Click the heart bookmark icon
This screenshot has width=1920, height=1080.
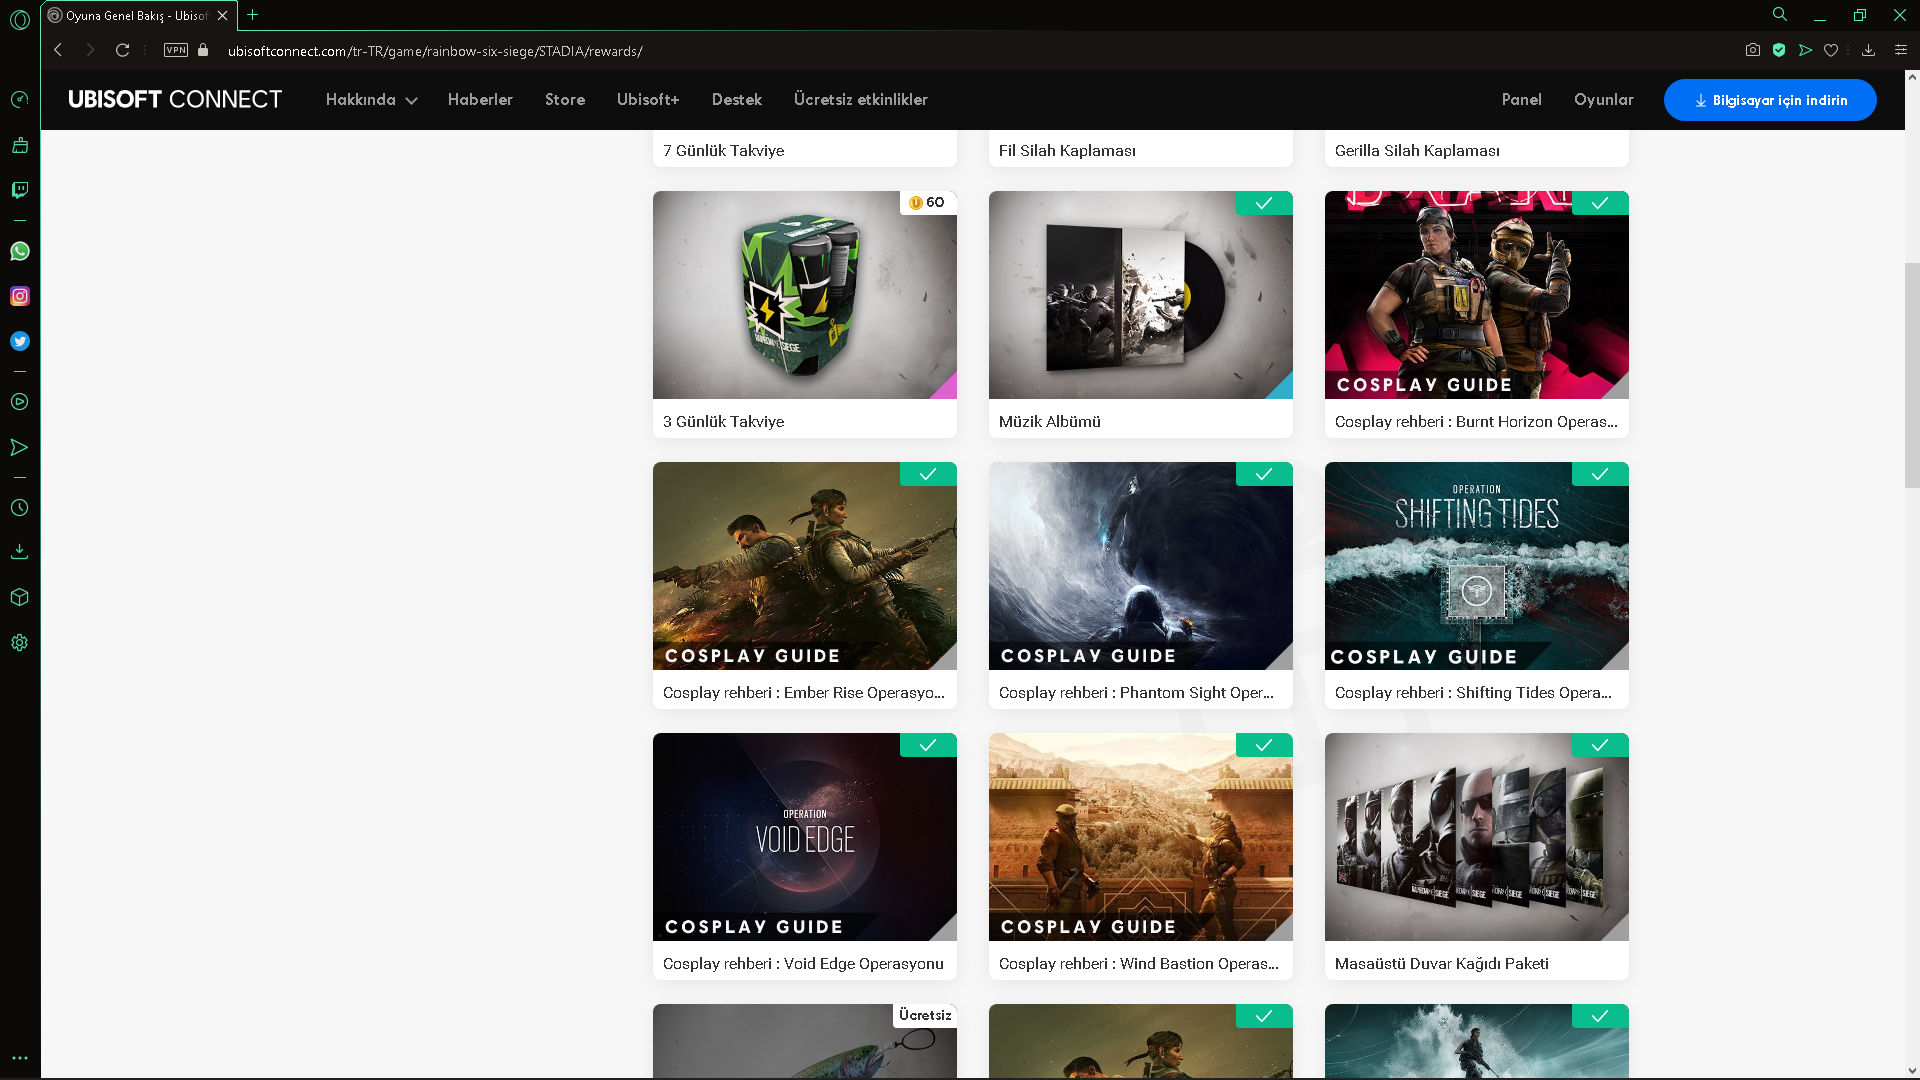coord(1831,50)
